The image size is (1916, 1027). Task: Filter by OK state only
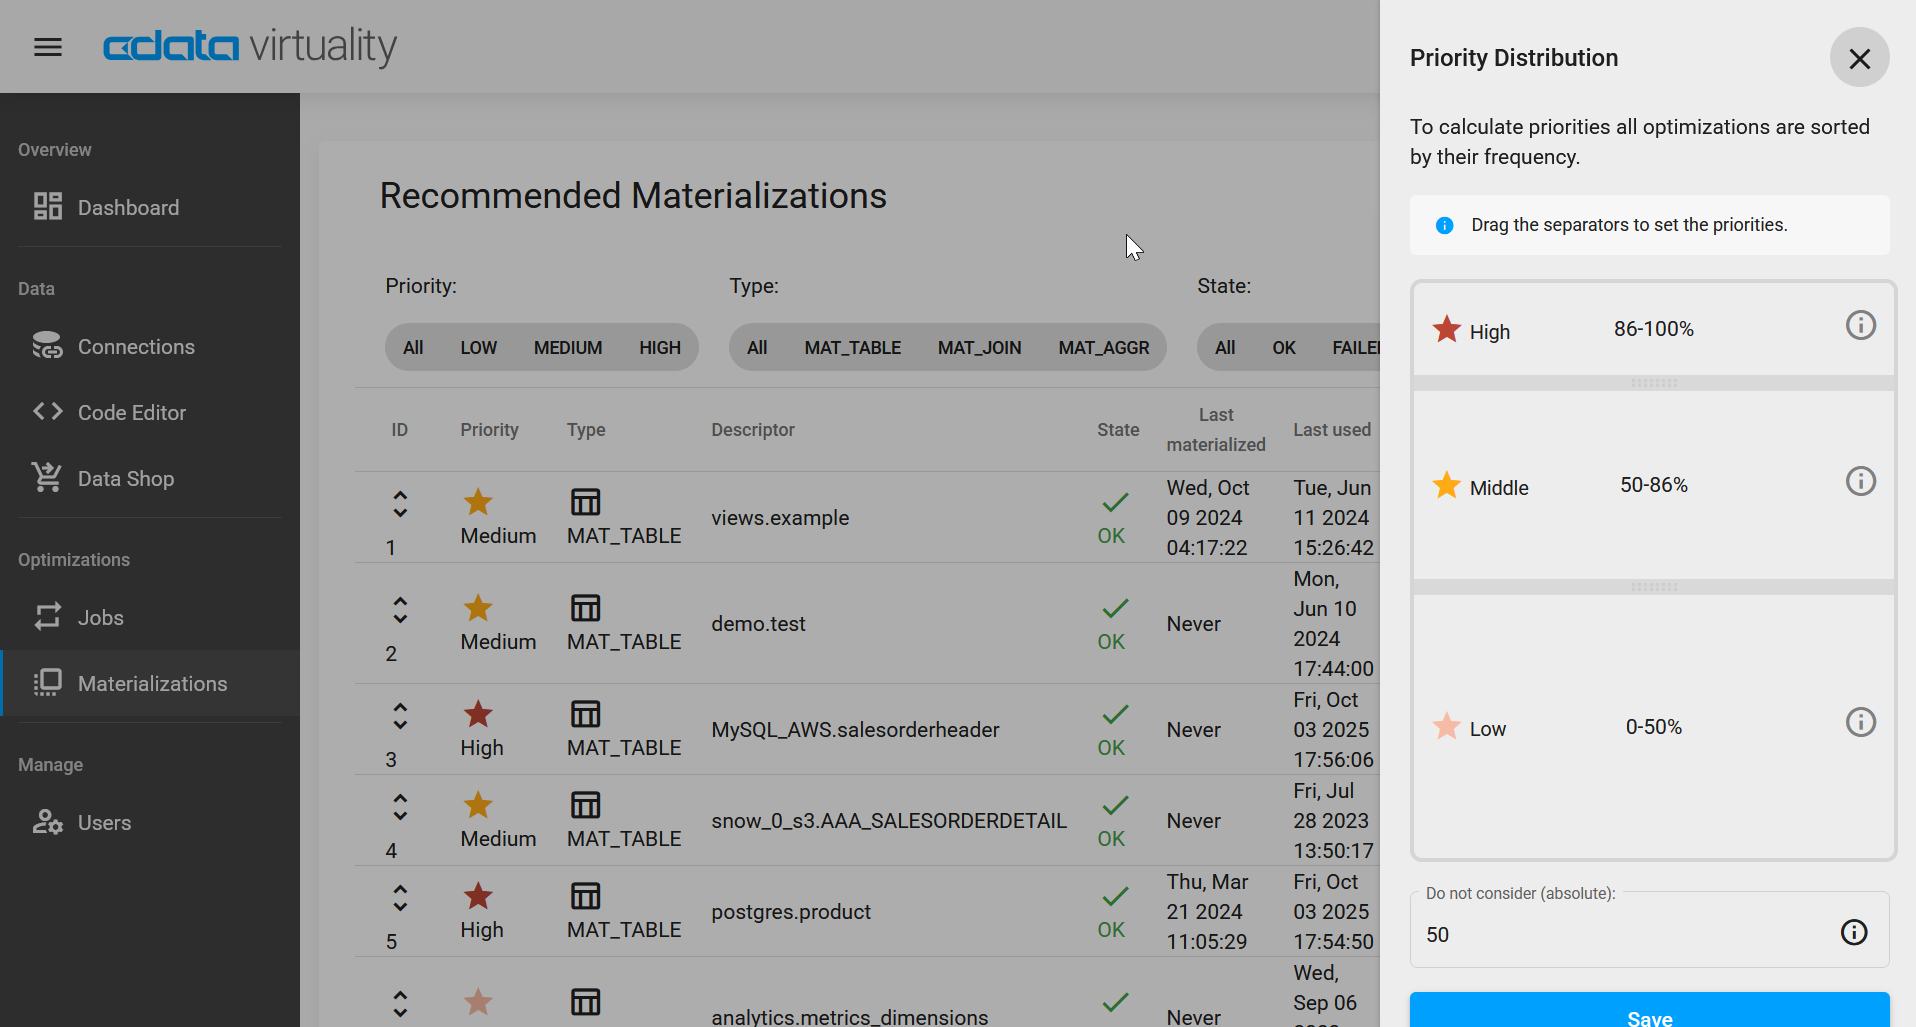pos(1283,347)
